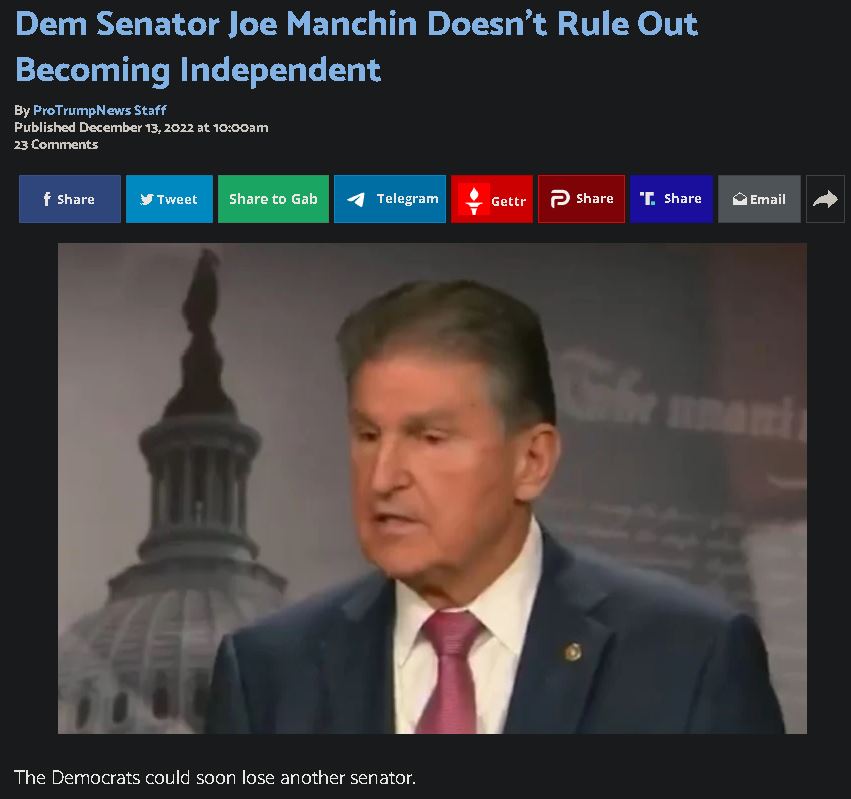Click the Gettr button label text
This screenshot has width=851, height=799.
pyautogui.click(x=509, y=201)
